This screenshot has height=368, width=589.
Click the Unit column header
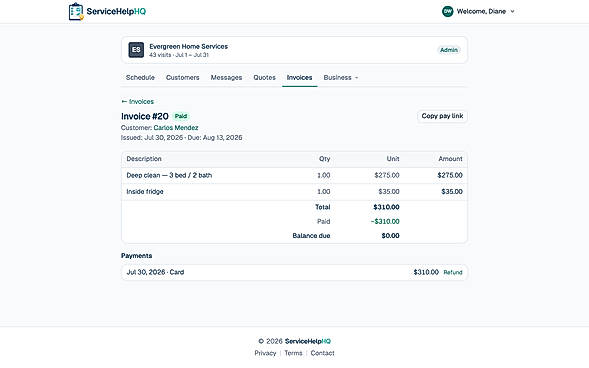[393, 159]
